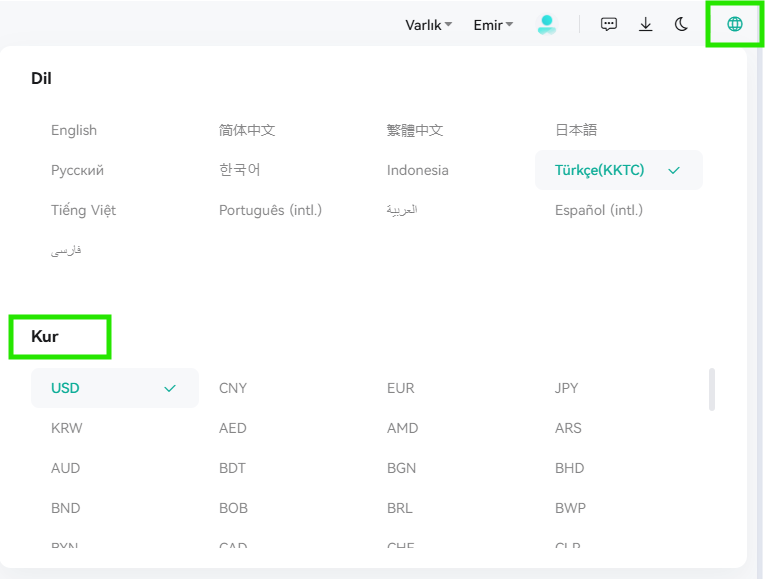Expand the Emir dropdown menu
765x579 pixels.
[493, 25]
